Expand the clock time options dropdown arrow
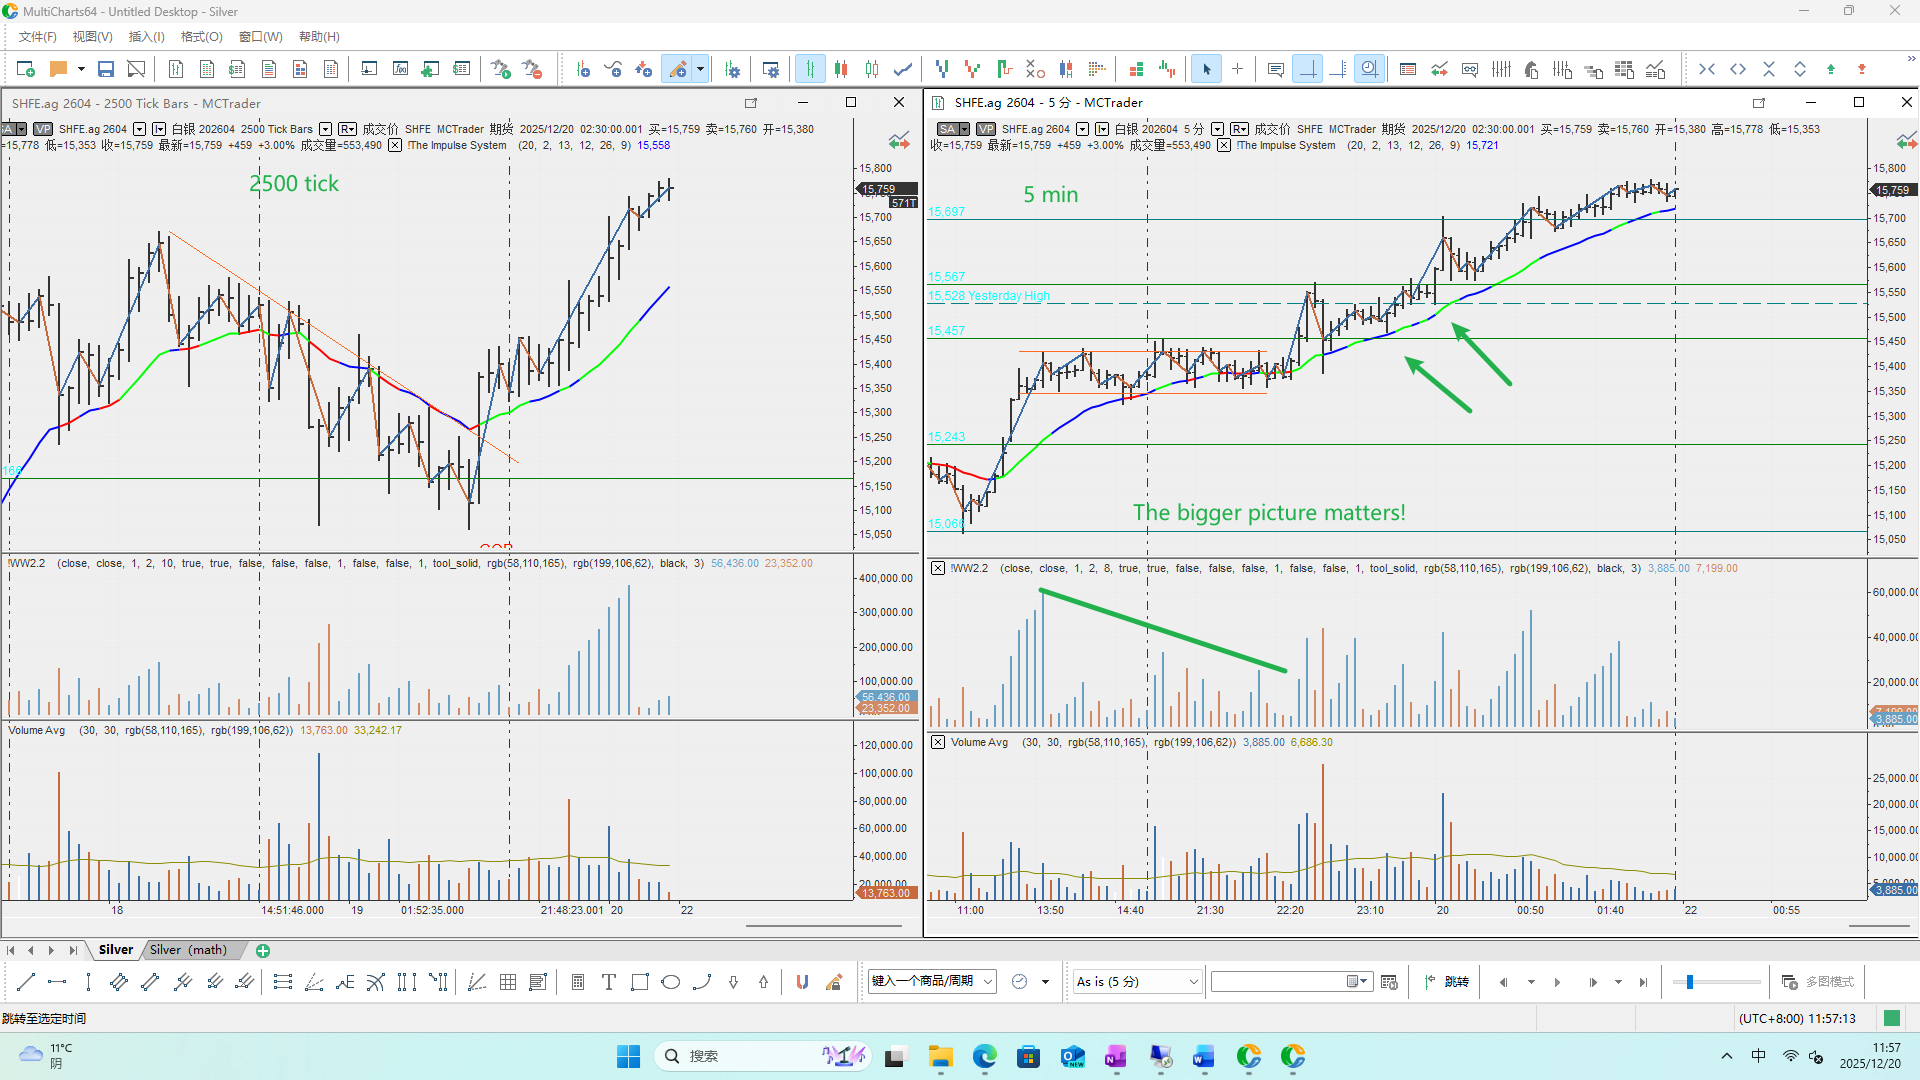The width and height of the screenshot is (1920, 1080). point(1045,982)
